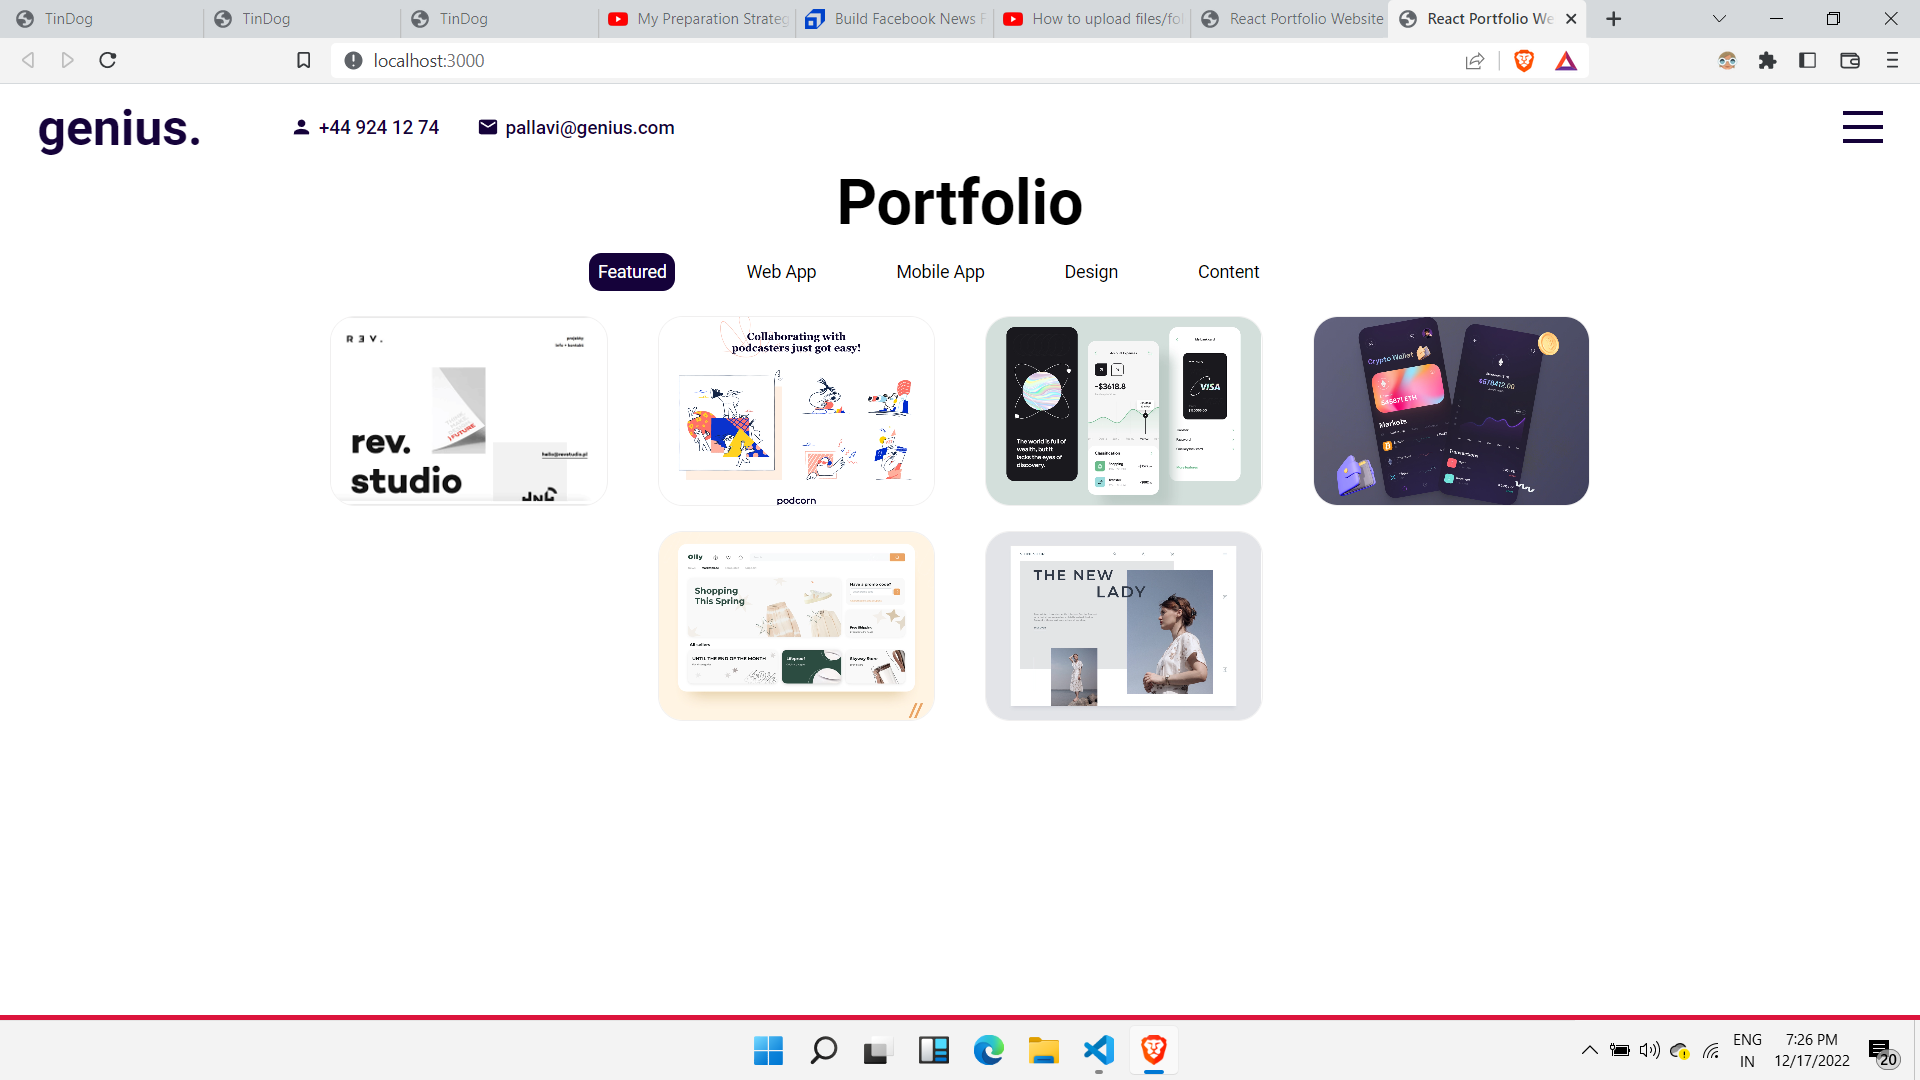Screen dimensions: 1920x1080
Task: Switch to Visual Studio Code
Action: (1098, 1050)
